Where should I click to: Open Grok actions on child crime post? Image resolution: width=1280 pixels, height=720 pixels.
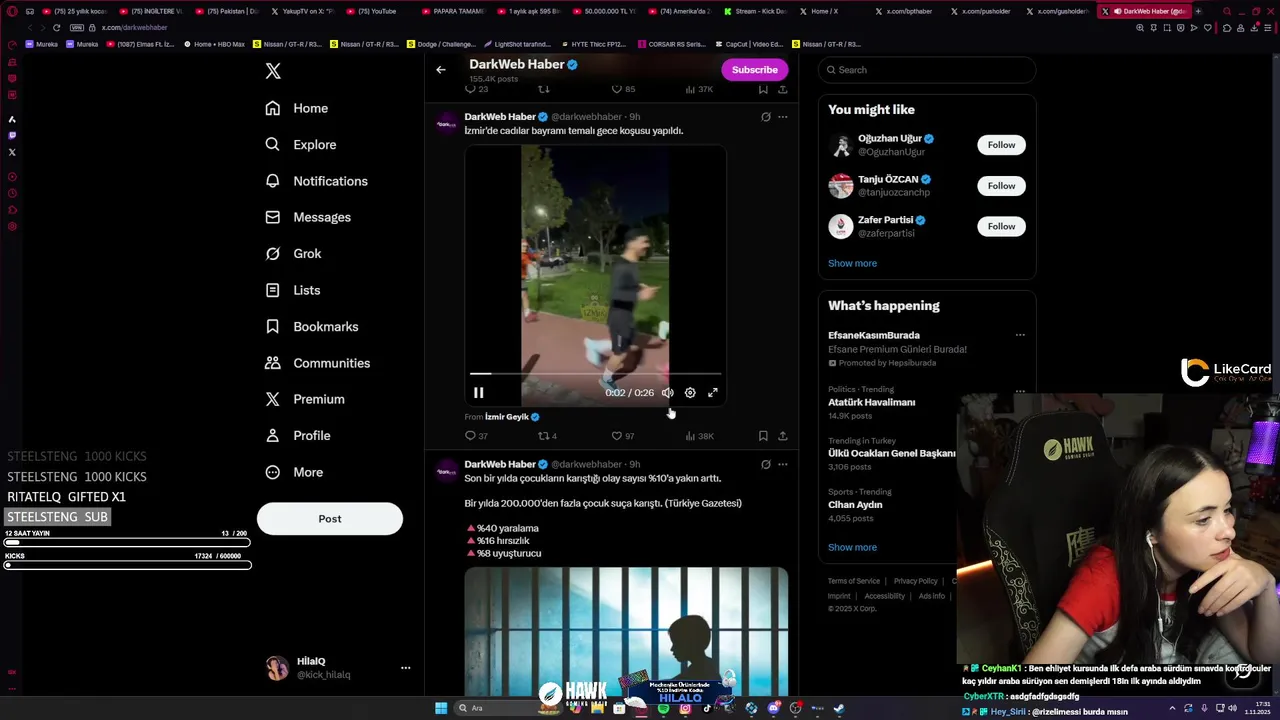coord(766,464)
